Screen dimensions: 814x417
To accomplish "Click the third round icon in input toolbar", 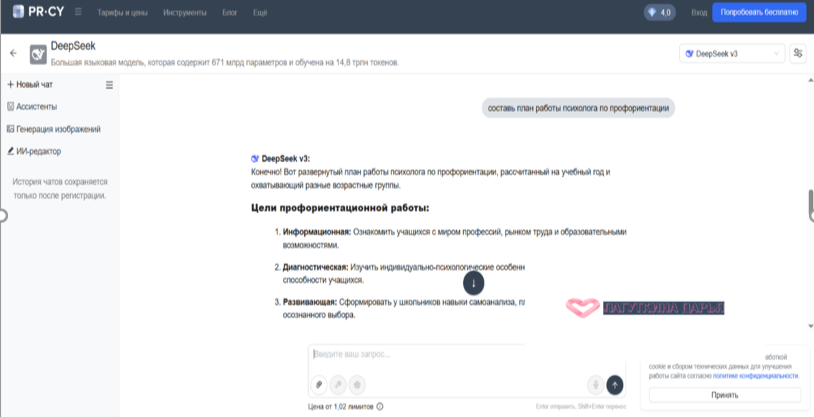I will (357, 385).
